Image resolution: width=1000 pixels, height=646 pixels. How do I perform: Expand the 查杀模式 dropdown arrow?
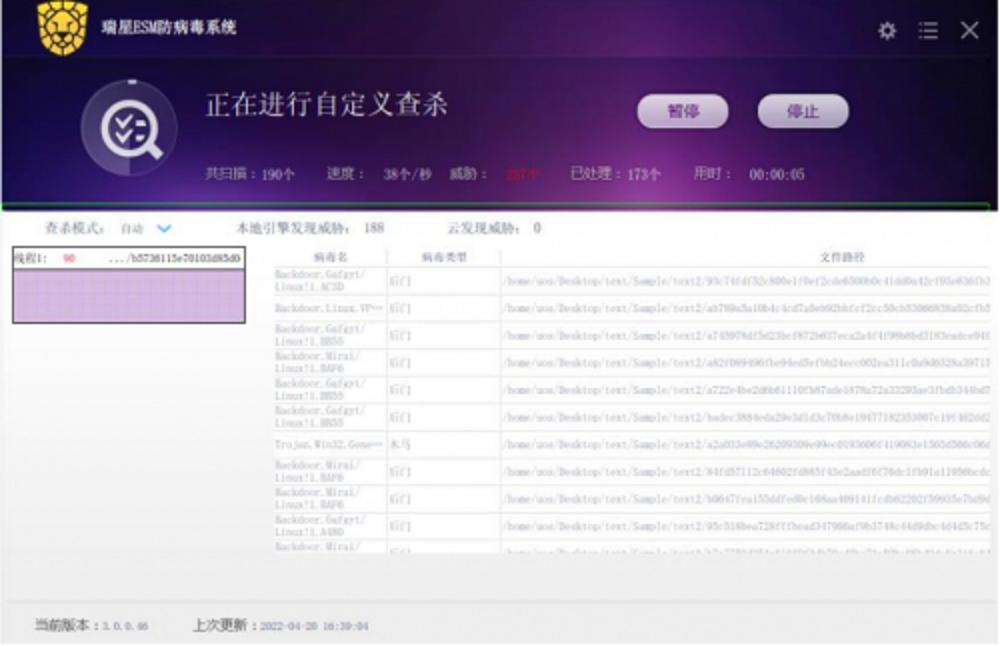(164, 228)
